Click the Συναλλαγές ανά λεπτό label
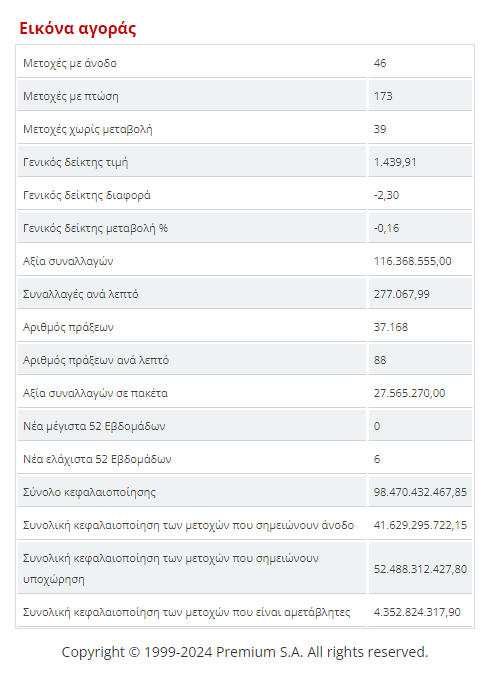The image size is (484, 676). click(x=81, y=294)
